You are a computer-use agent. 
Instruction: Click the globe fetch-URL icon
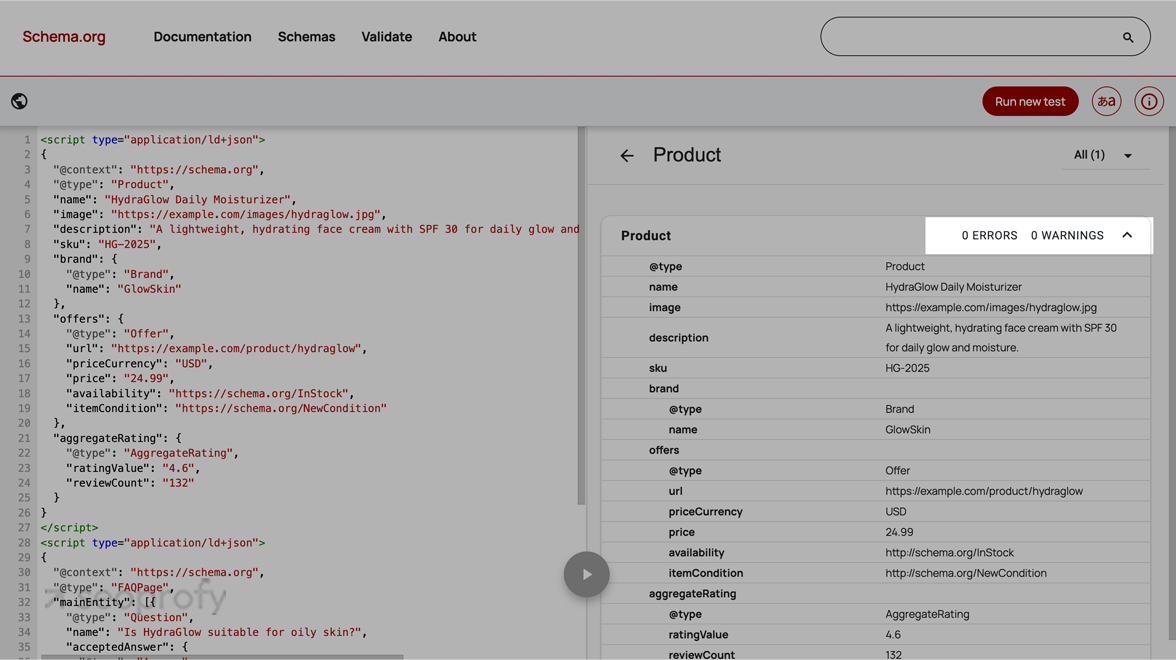coord(20,101)
